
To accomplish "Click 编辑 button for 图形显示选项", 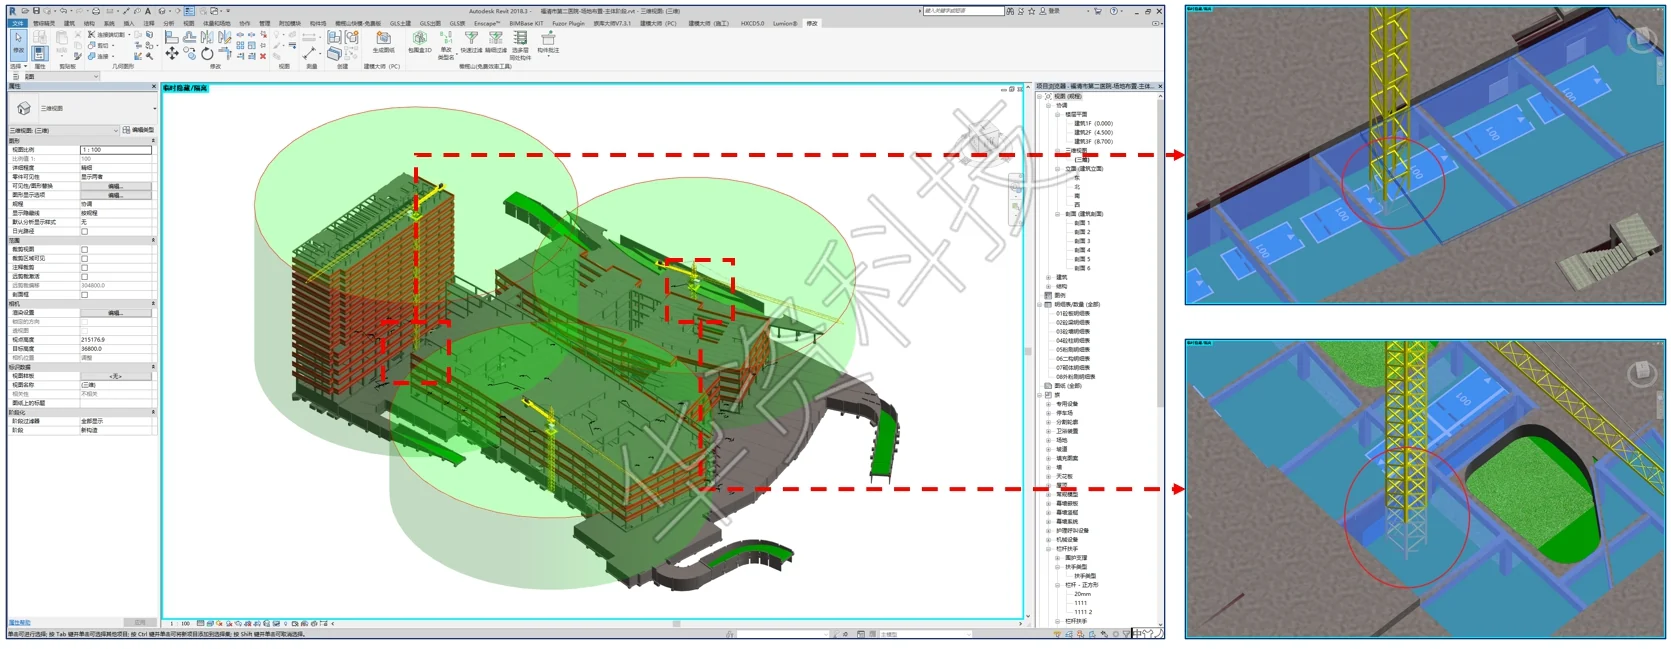I will coord(116,195).
